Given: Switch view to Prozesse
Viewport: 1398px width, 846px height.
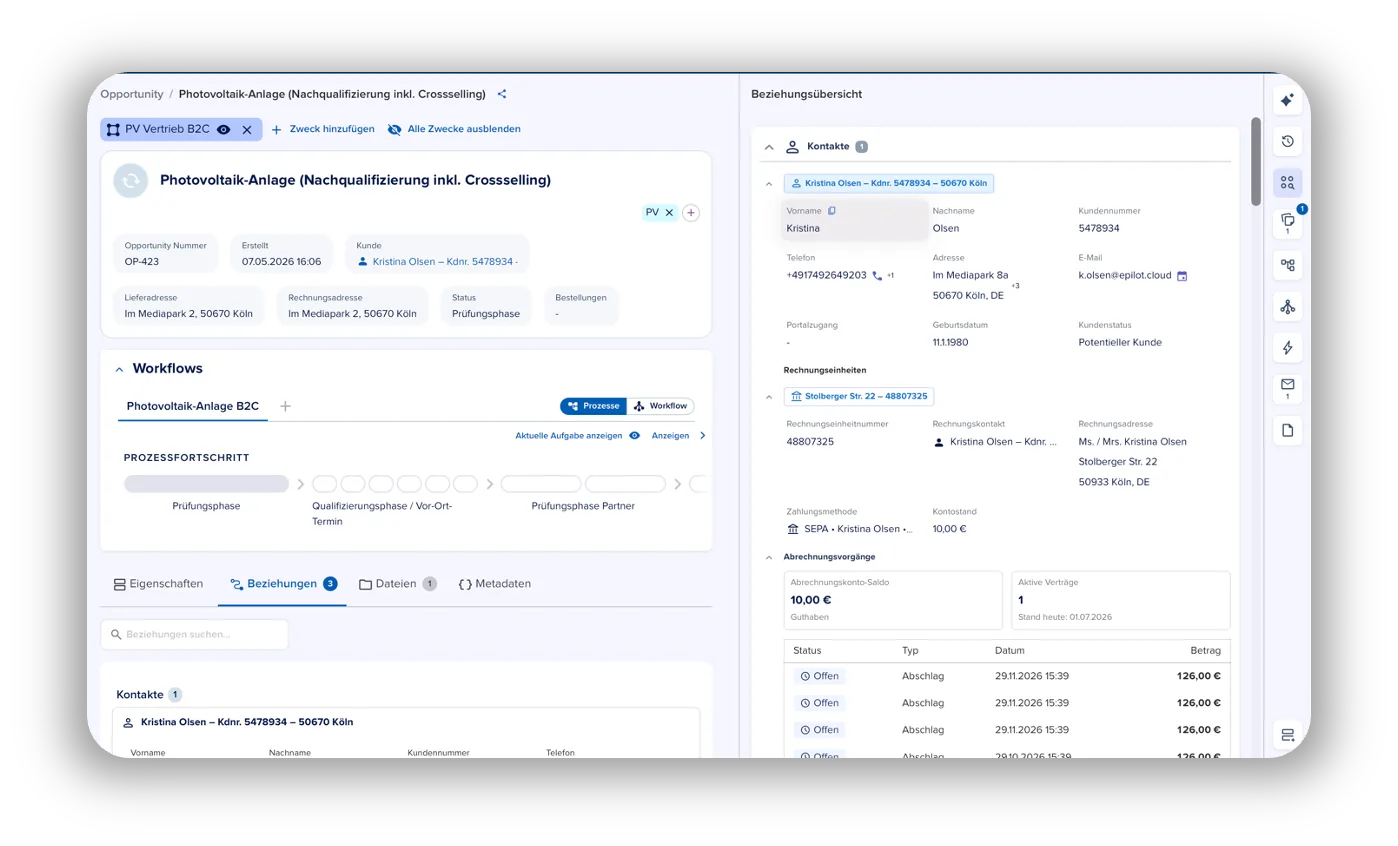Looking at the screenshot, I should point(594,406).
